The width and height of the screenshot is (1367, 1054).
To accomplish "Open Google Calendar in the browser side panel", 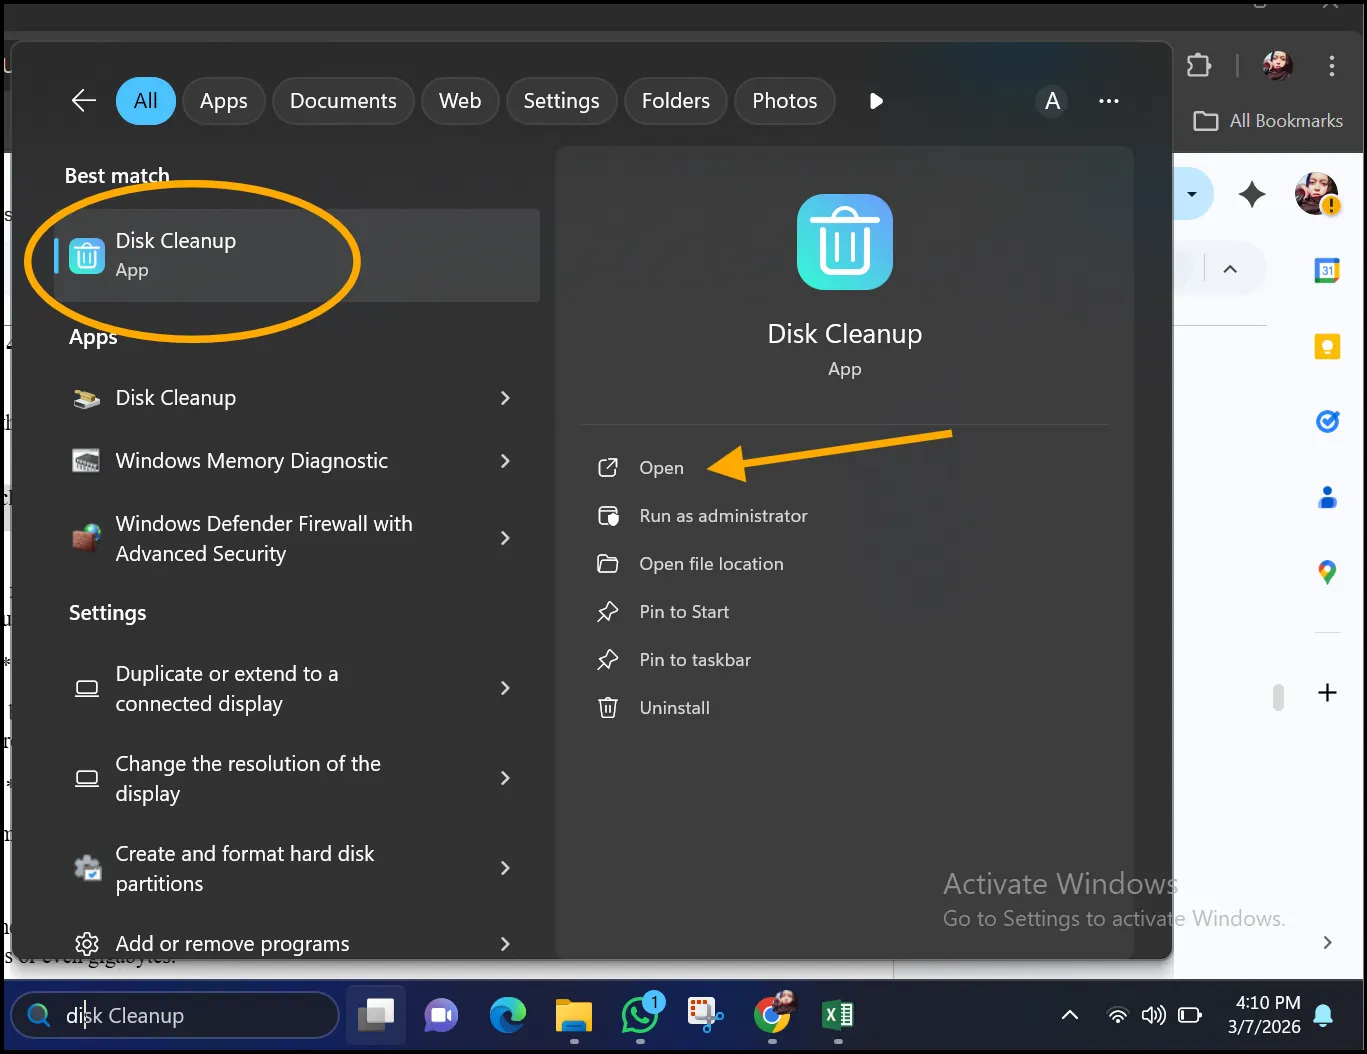I will 1327,270.
